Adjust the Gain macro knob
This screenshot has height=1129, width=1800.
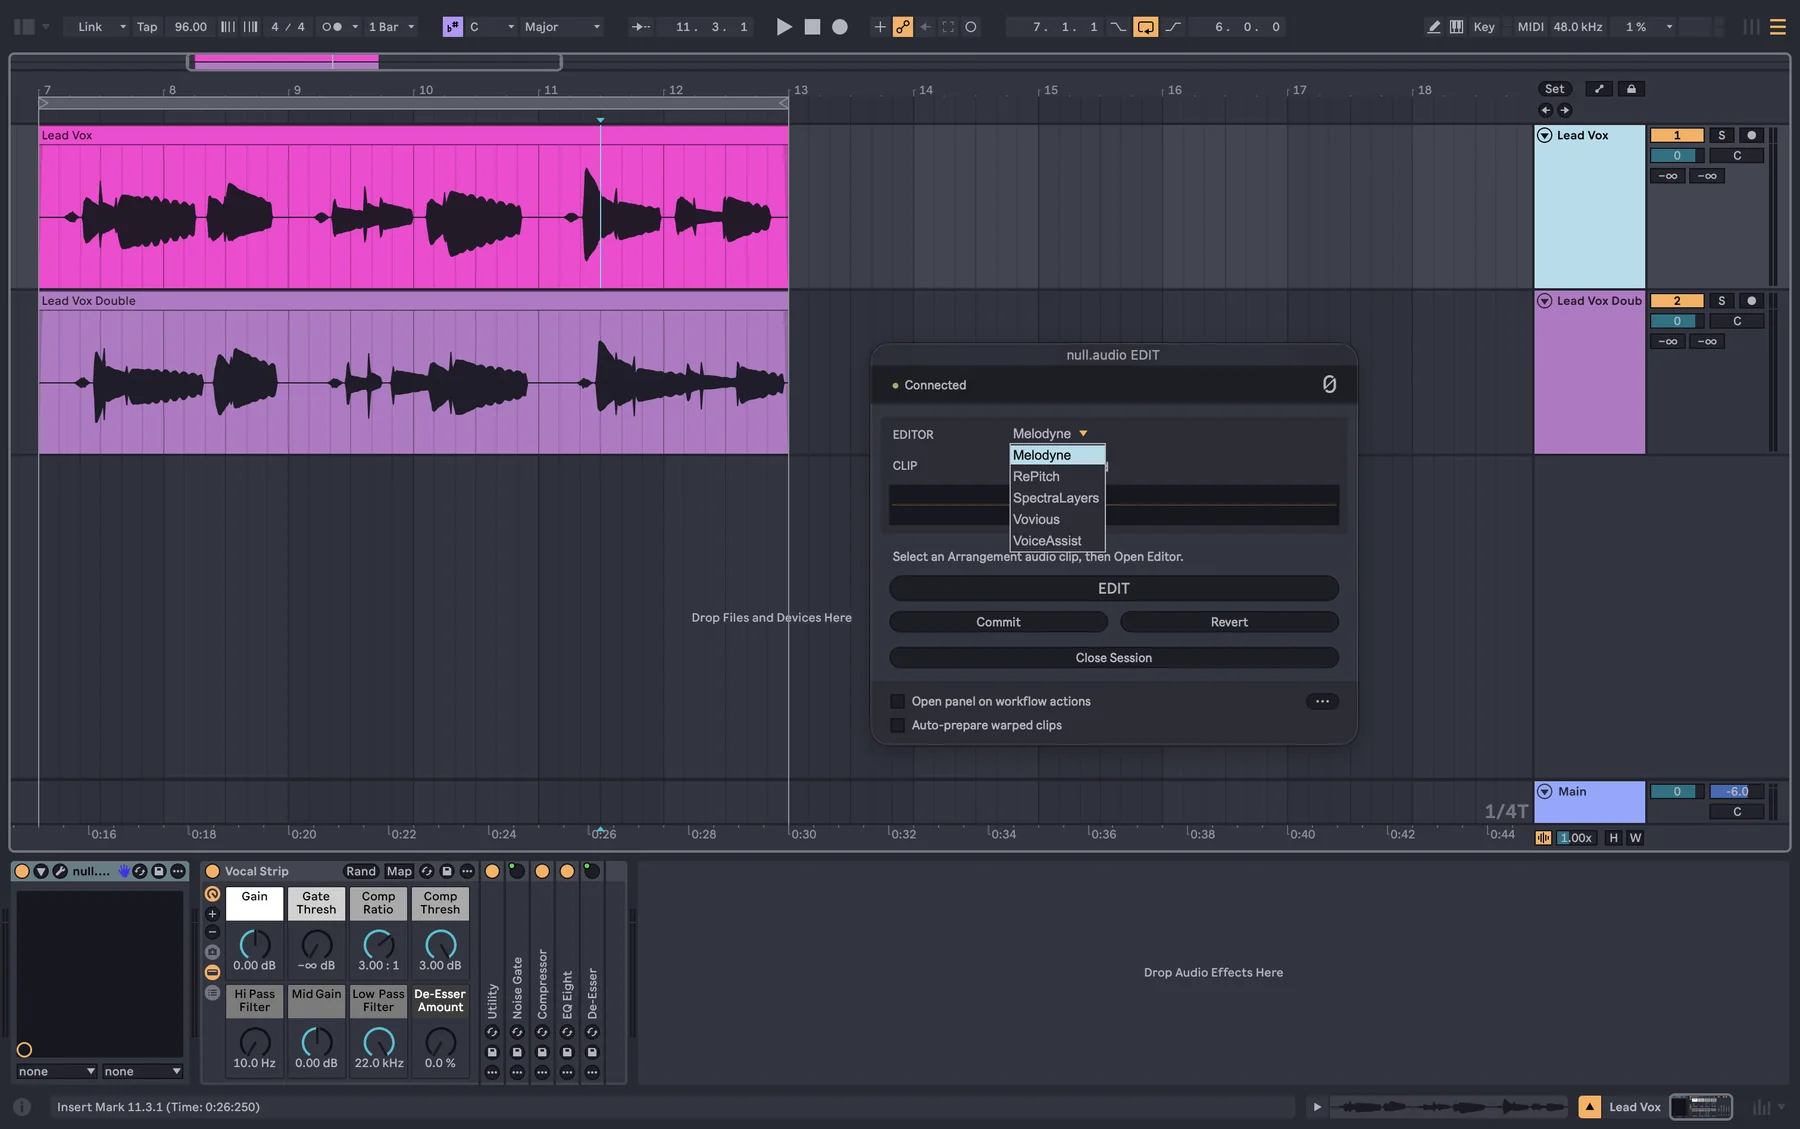[255, 943]
